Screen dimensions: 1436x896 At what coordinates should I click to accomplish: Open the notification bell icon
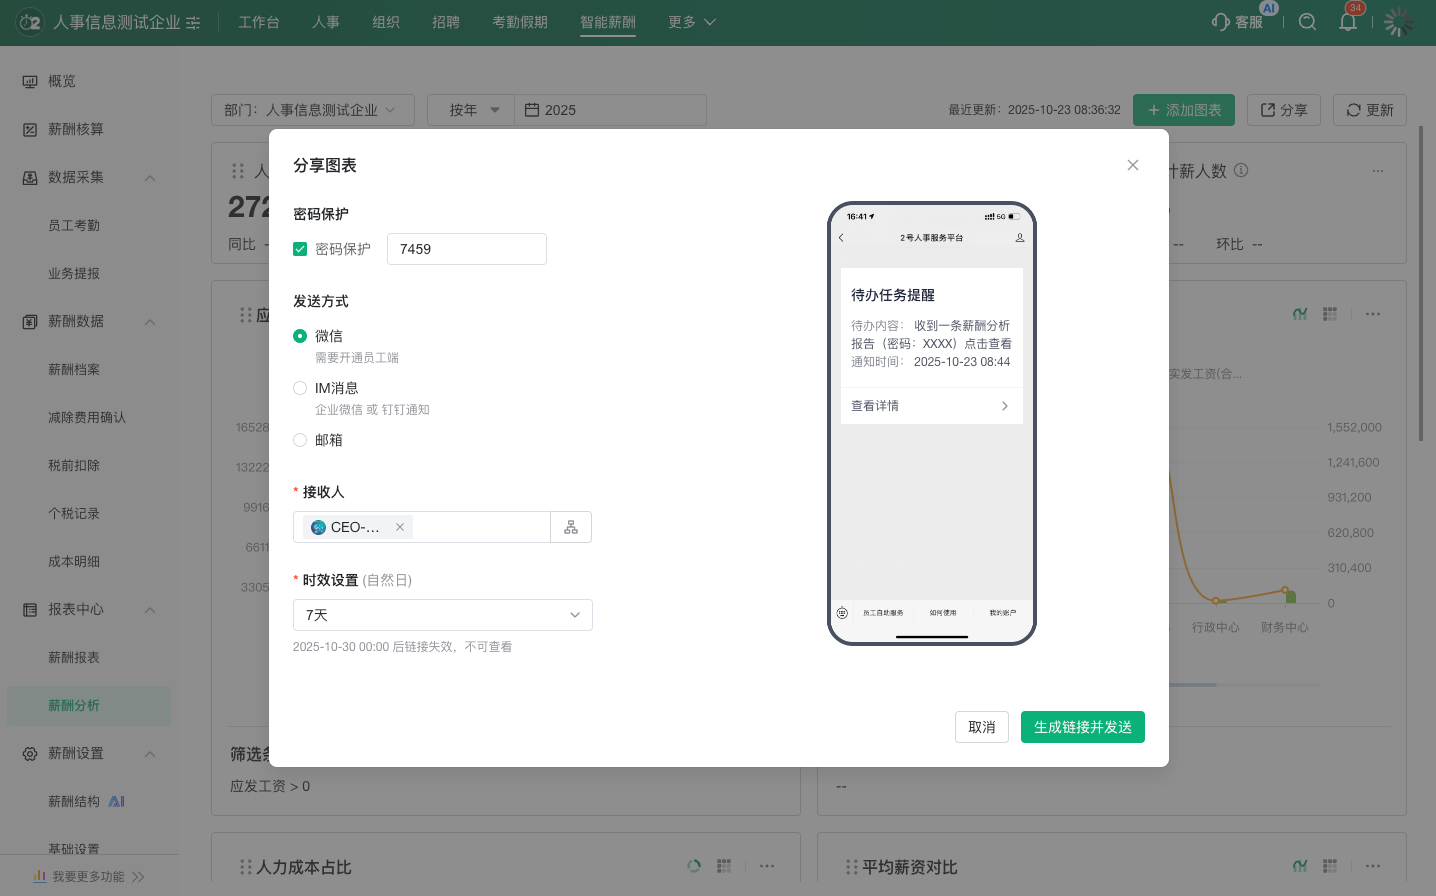[x=1348, y=22]
